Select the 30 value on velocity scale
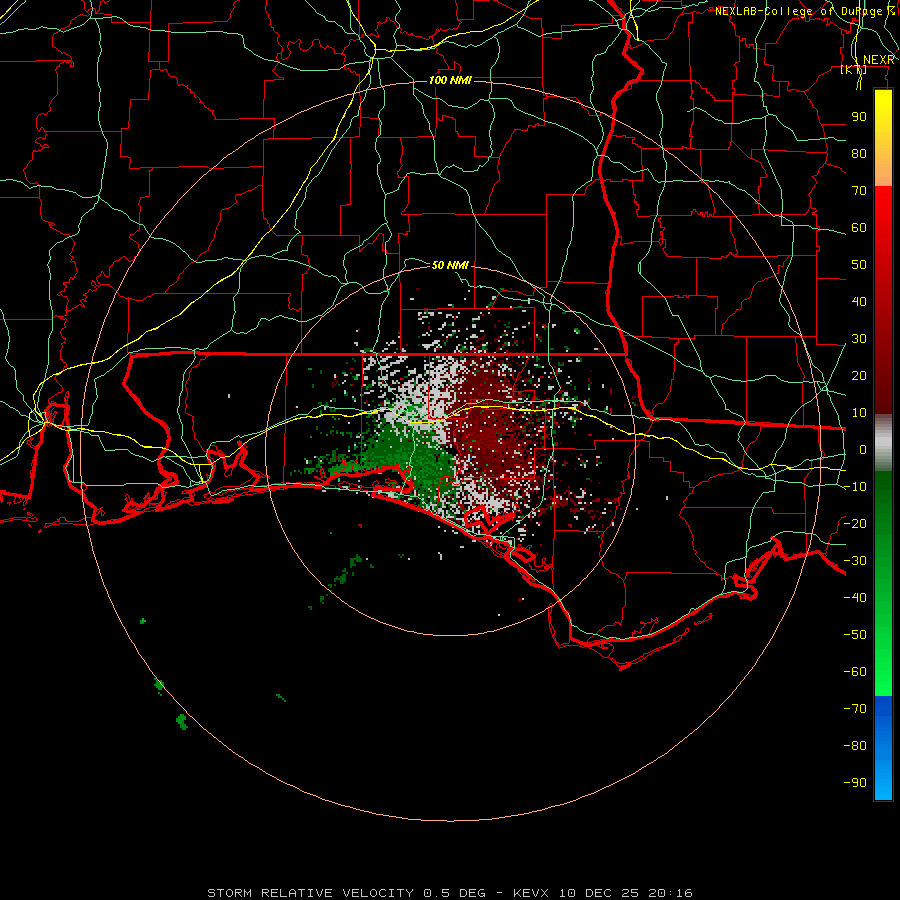 (x=859, y=339)
